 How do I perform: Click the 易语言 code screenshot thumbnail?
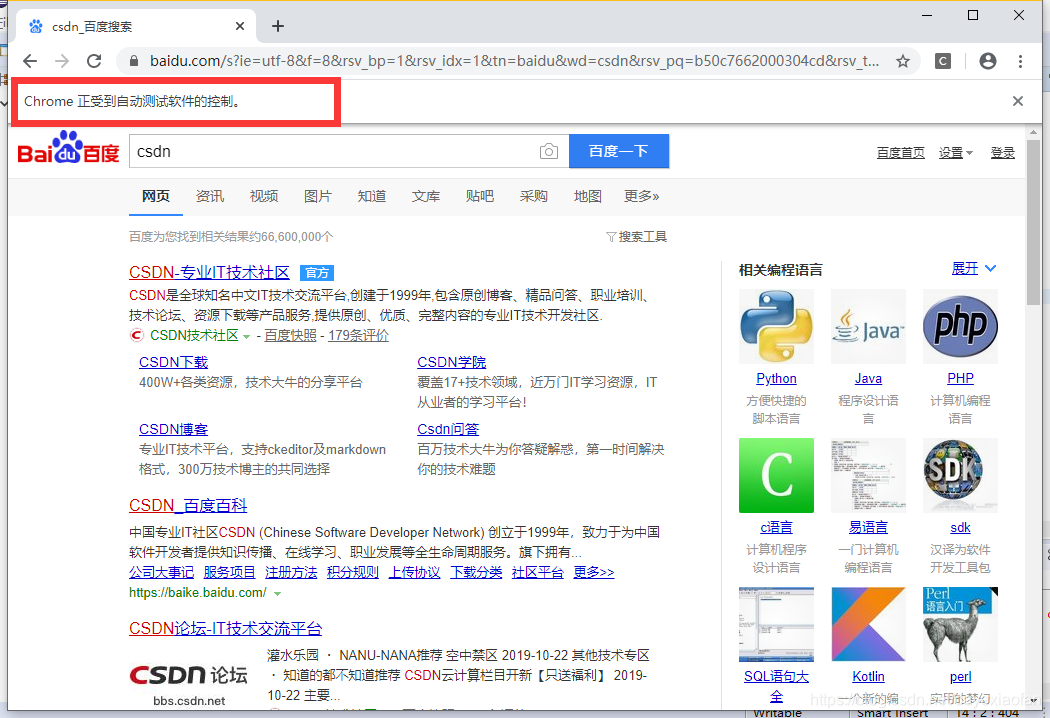[868, 476]
